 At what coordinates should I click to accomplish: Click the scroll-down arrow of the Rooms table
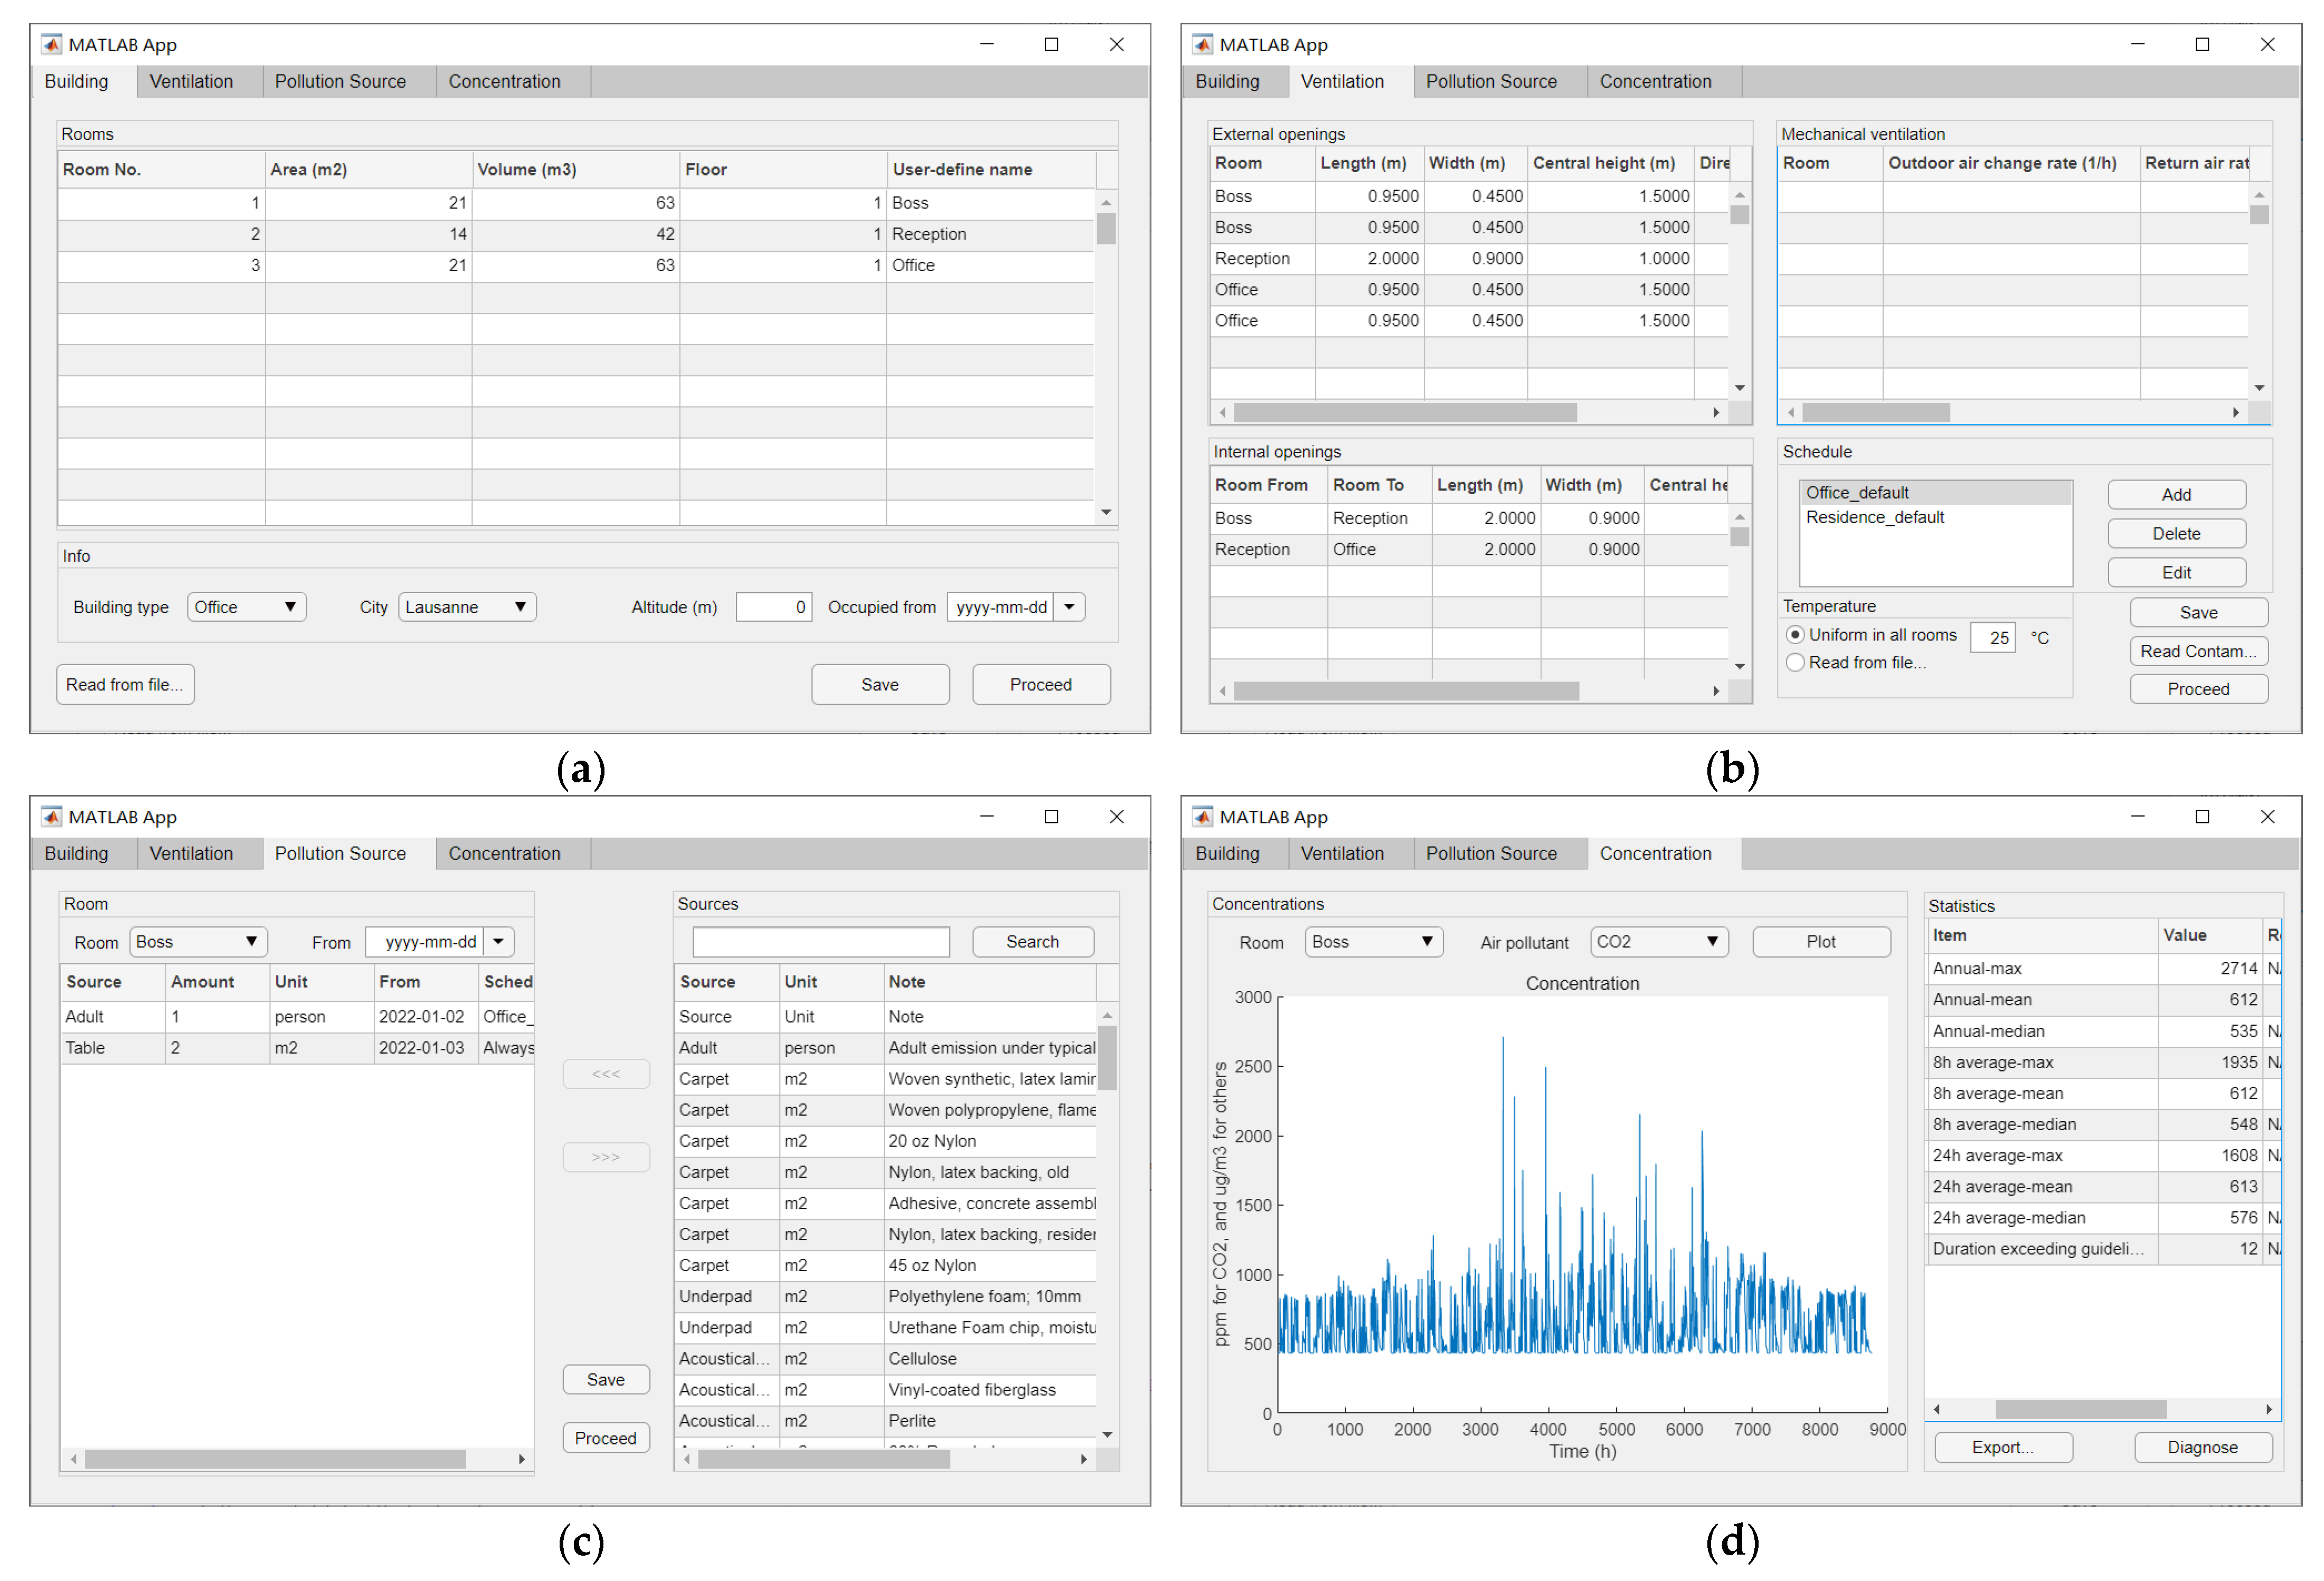pos(1106,512)
